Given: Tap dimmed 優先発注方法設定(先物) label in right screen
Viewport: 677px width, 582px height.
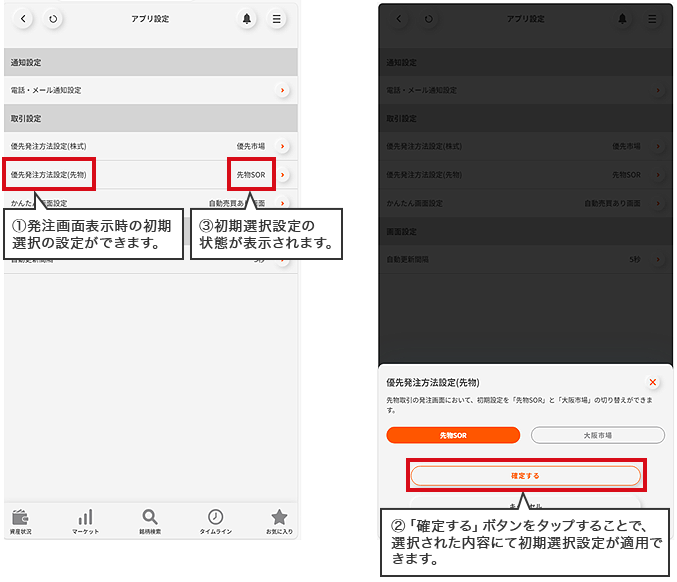Looking at the screenshot, I should [424, 175].
